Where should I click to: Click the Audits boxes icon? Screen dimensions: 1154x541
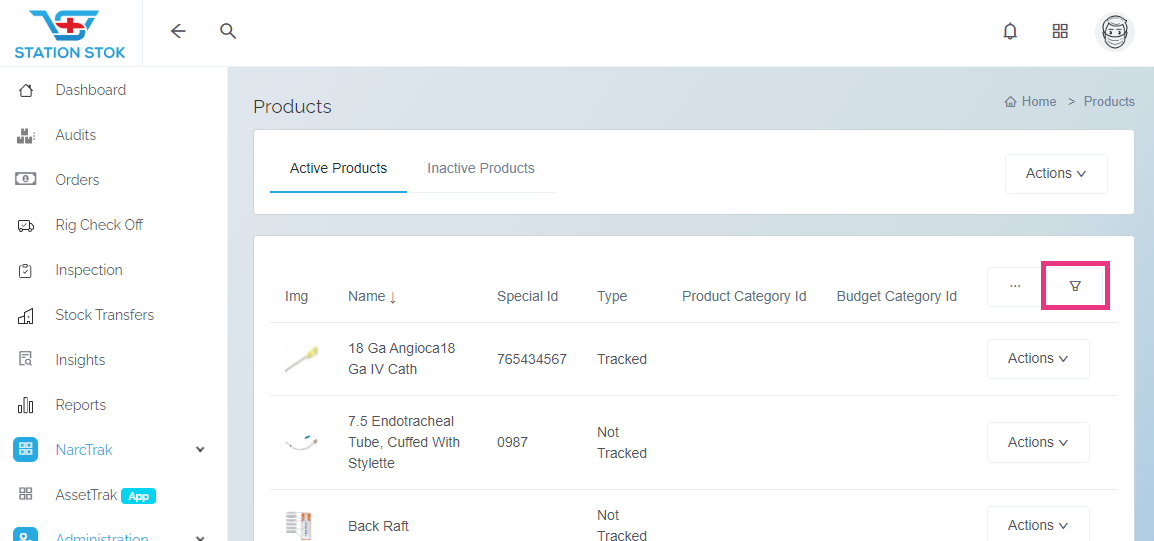26,135
